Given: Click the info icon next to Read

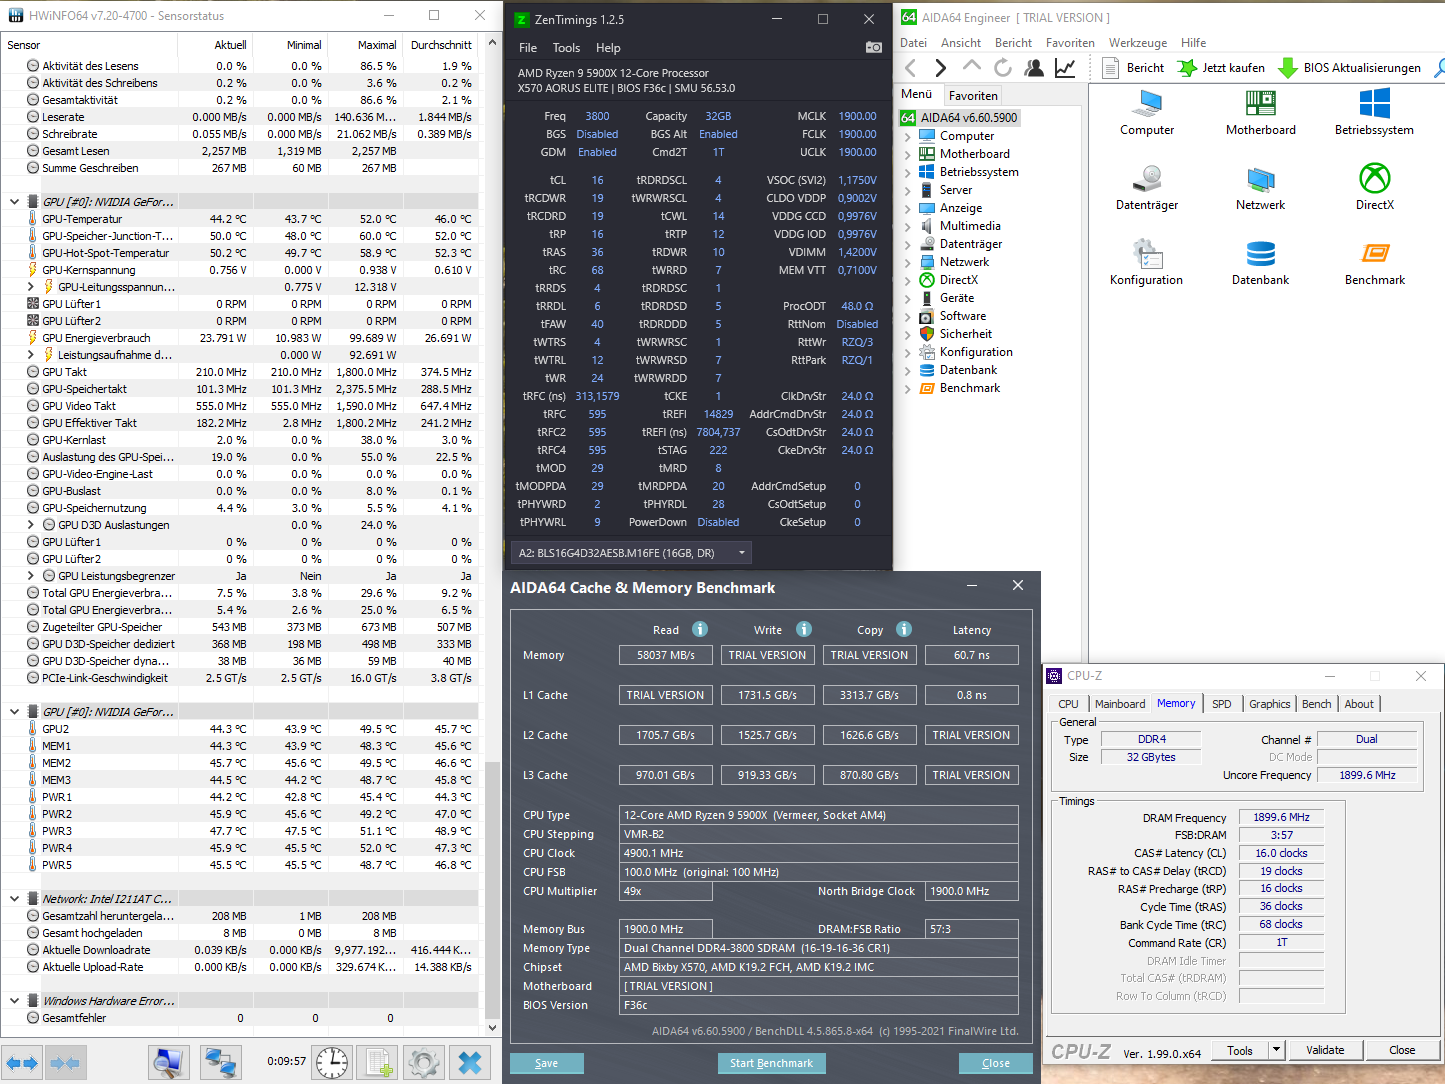Looking at the screenshot, I should point(700,629).
